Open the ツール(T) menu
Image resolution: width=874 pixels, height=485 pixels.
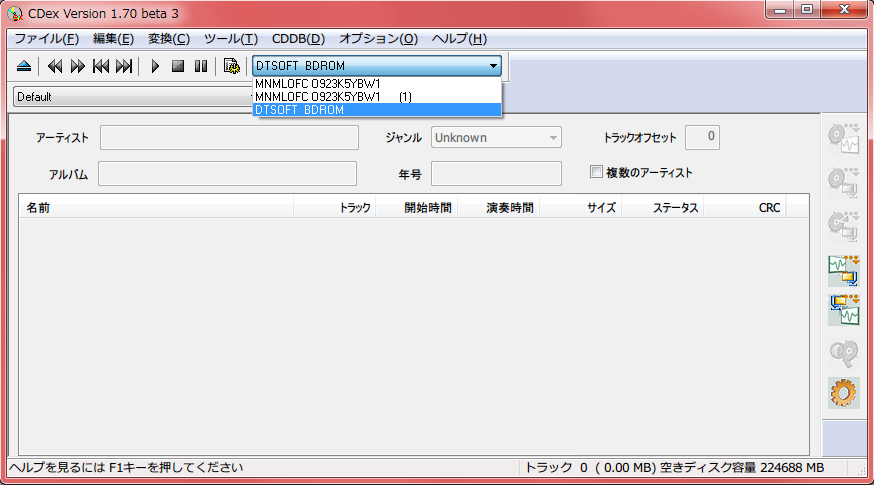click(x=231, y=39)
